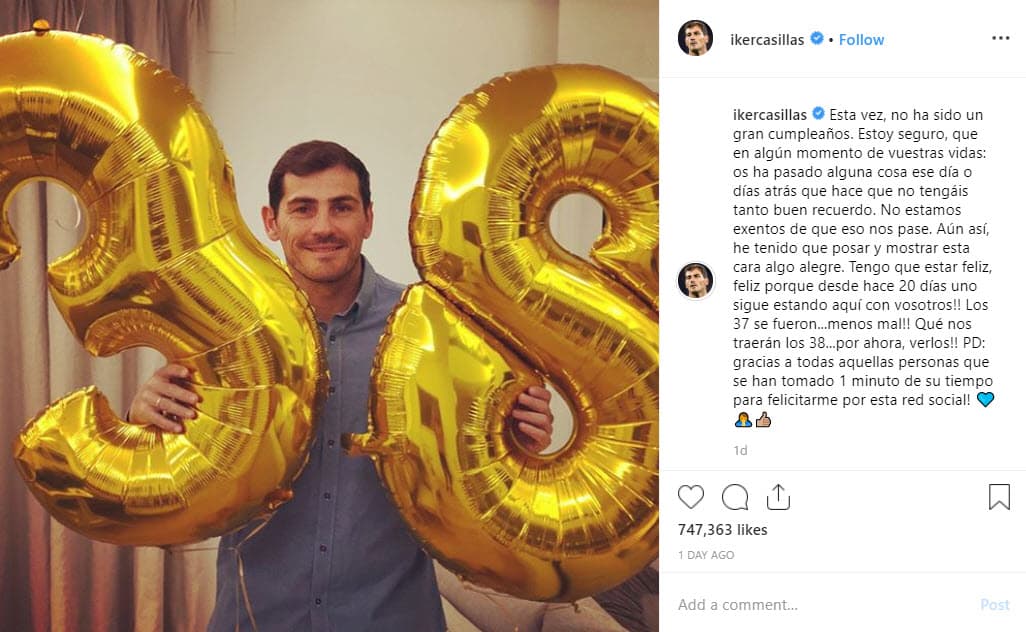Open comments via the speech bubble icon
This screenshot has height=632, width=1026.
tap(736, 496)
